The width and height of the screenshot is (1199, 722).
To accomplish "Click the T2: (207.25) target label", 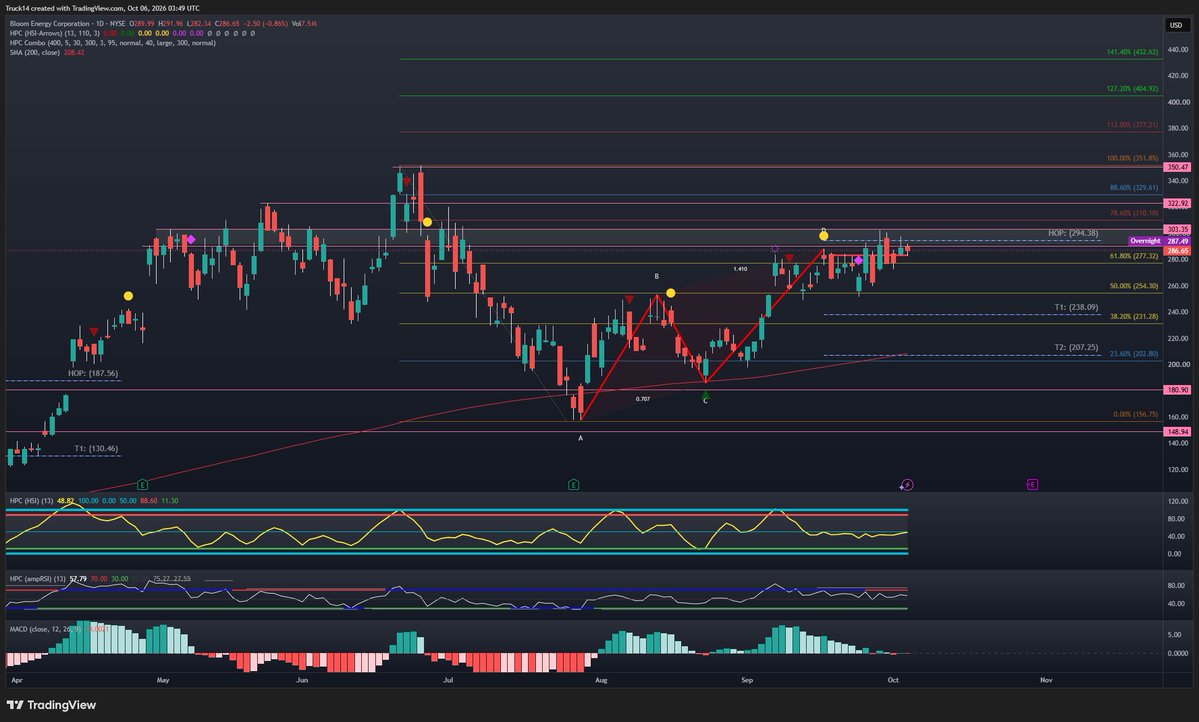I will click(1076, 347).
